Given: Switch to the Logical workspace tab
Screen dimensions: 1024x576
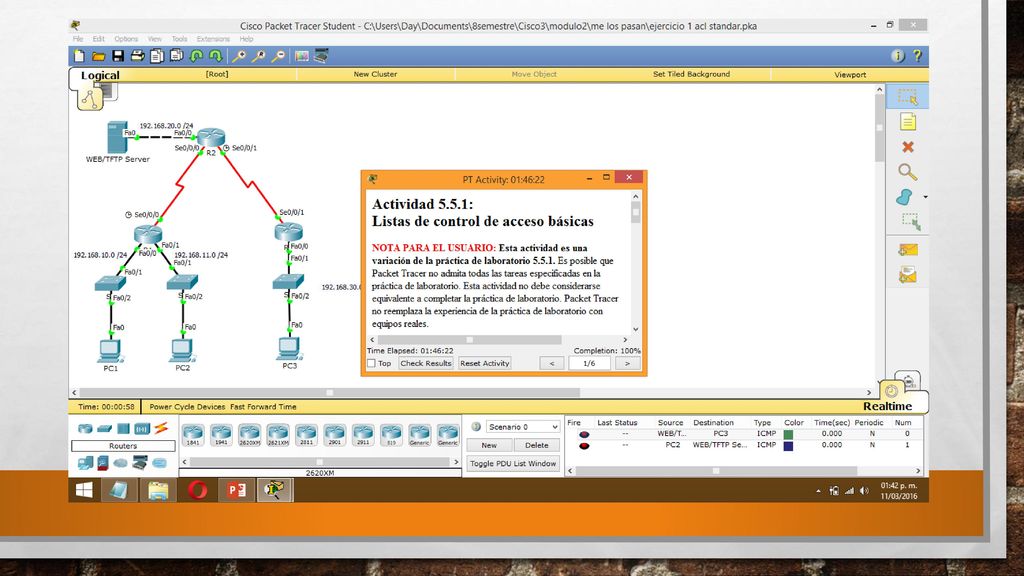Looking at the screenshot, I should 100,75.
